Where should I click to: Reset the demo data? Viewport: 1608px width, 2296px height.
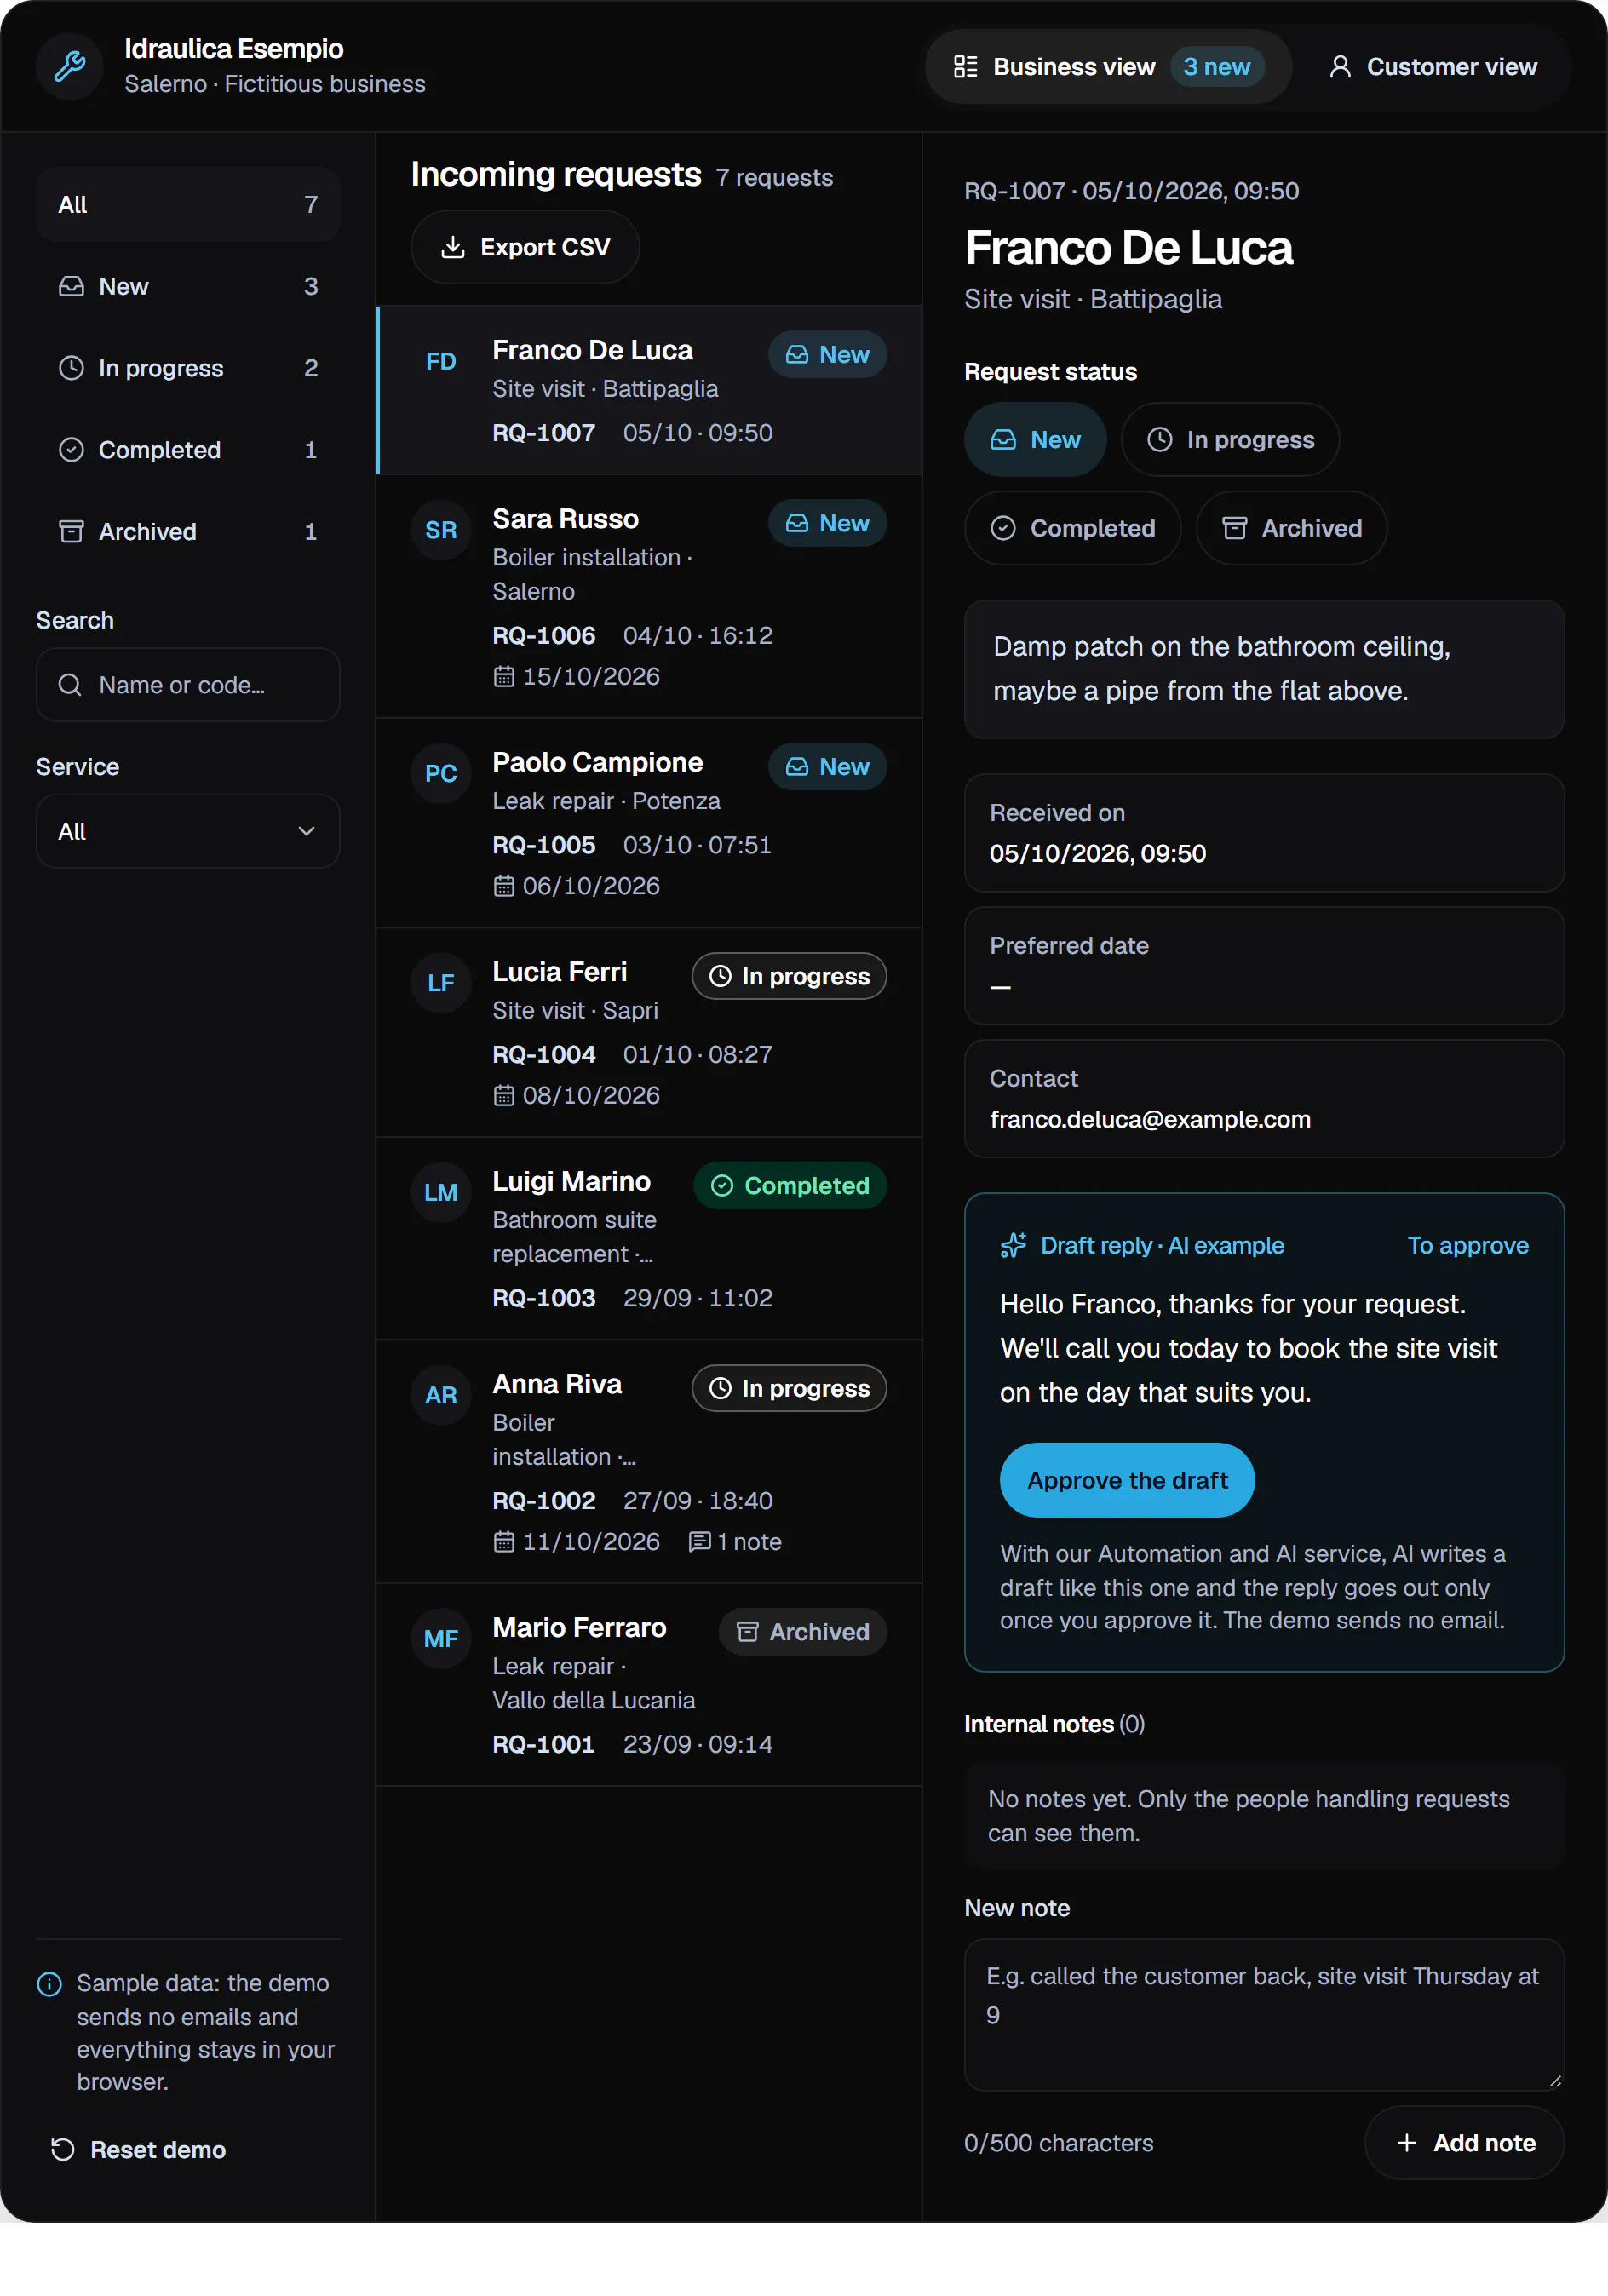139,2150
